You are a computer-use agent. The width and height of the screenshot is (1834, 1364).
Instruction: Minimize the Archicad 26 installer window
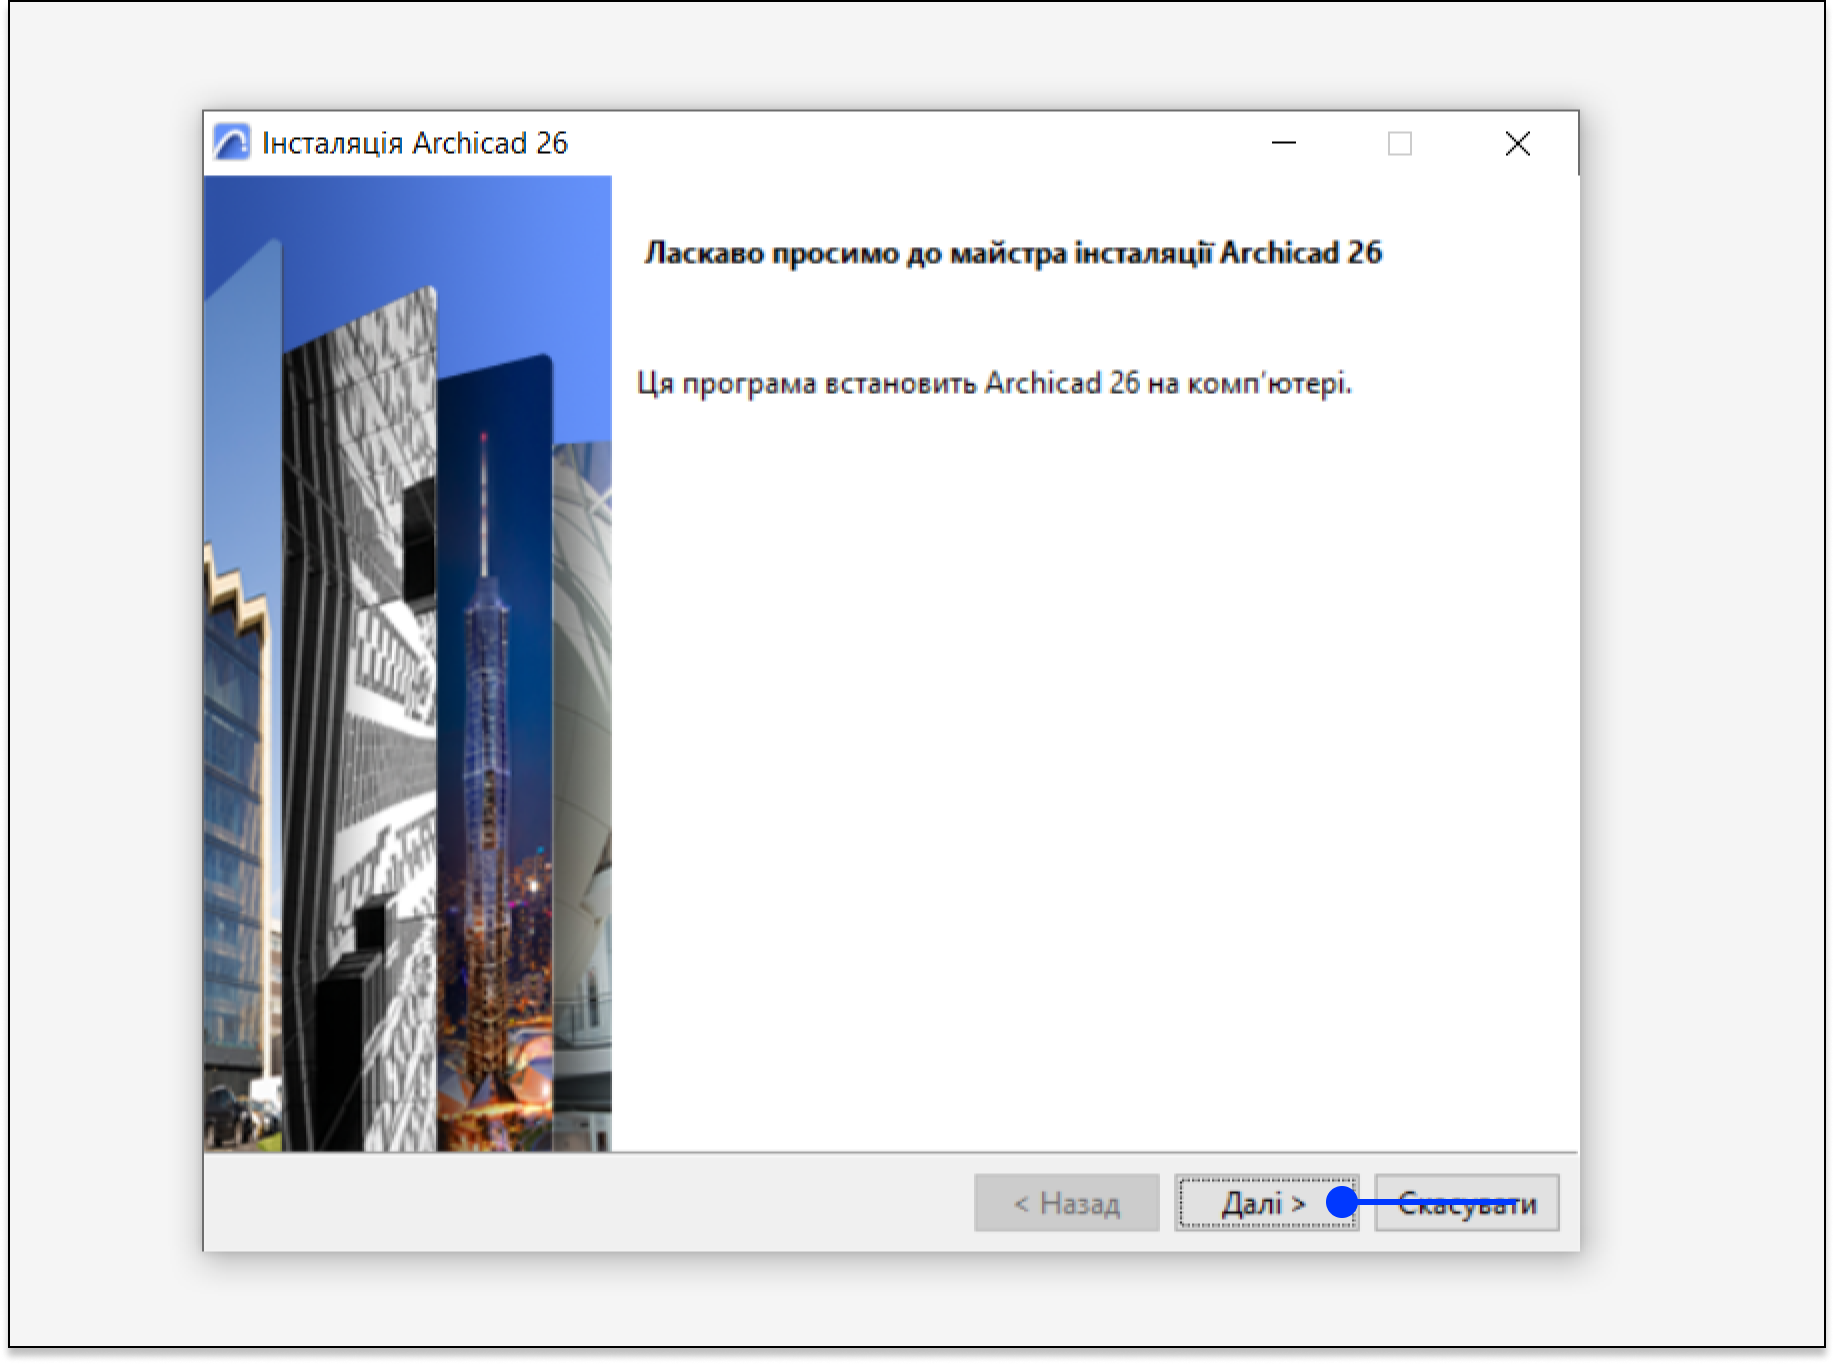(1284, 143)
